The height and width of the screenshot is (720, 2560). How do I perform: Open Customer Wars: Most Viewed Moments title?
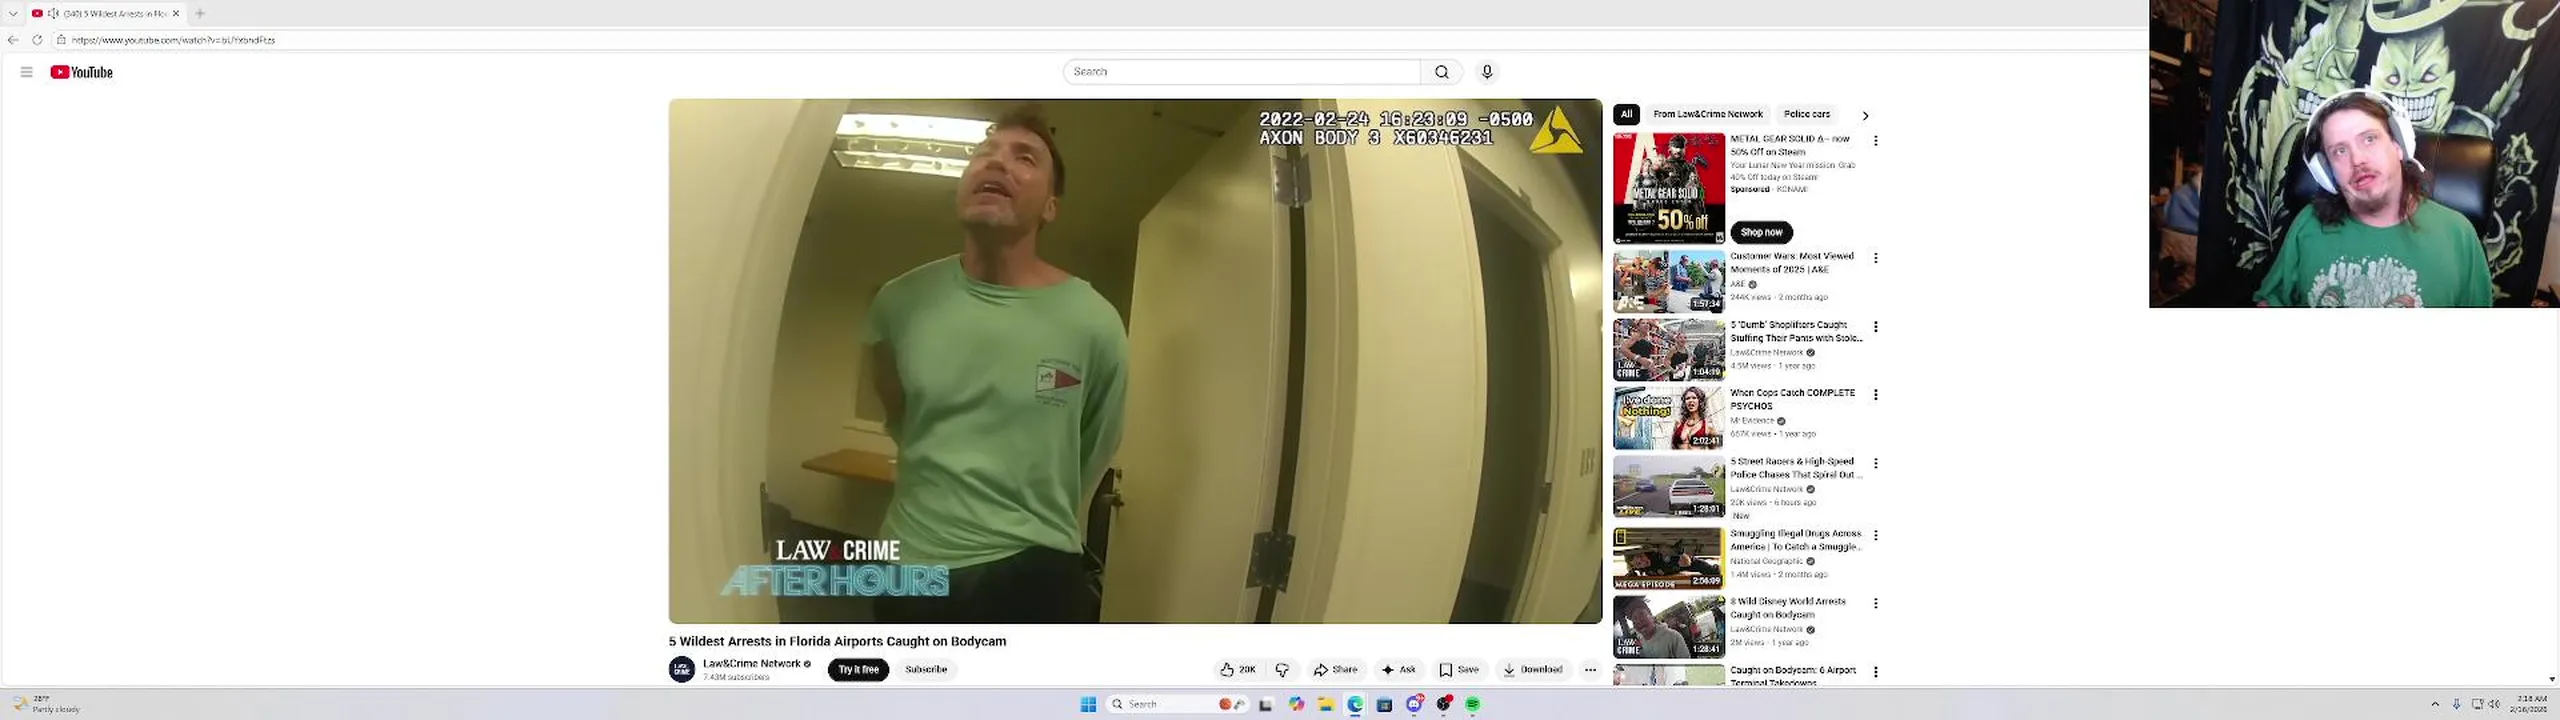click(x=1791, y=262)
